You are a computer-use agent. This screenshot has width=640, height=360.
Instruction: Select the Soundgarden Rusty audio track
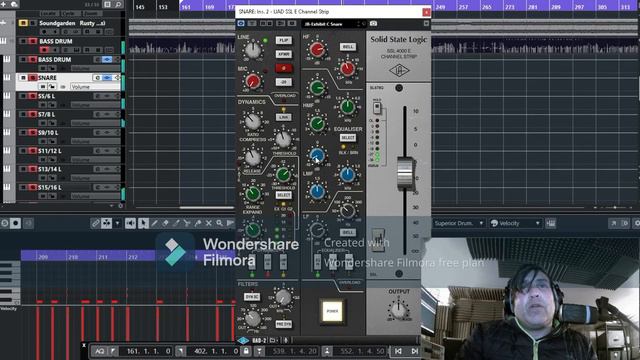69,27
